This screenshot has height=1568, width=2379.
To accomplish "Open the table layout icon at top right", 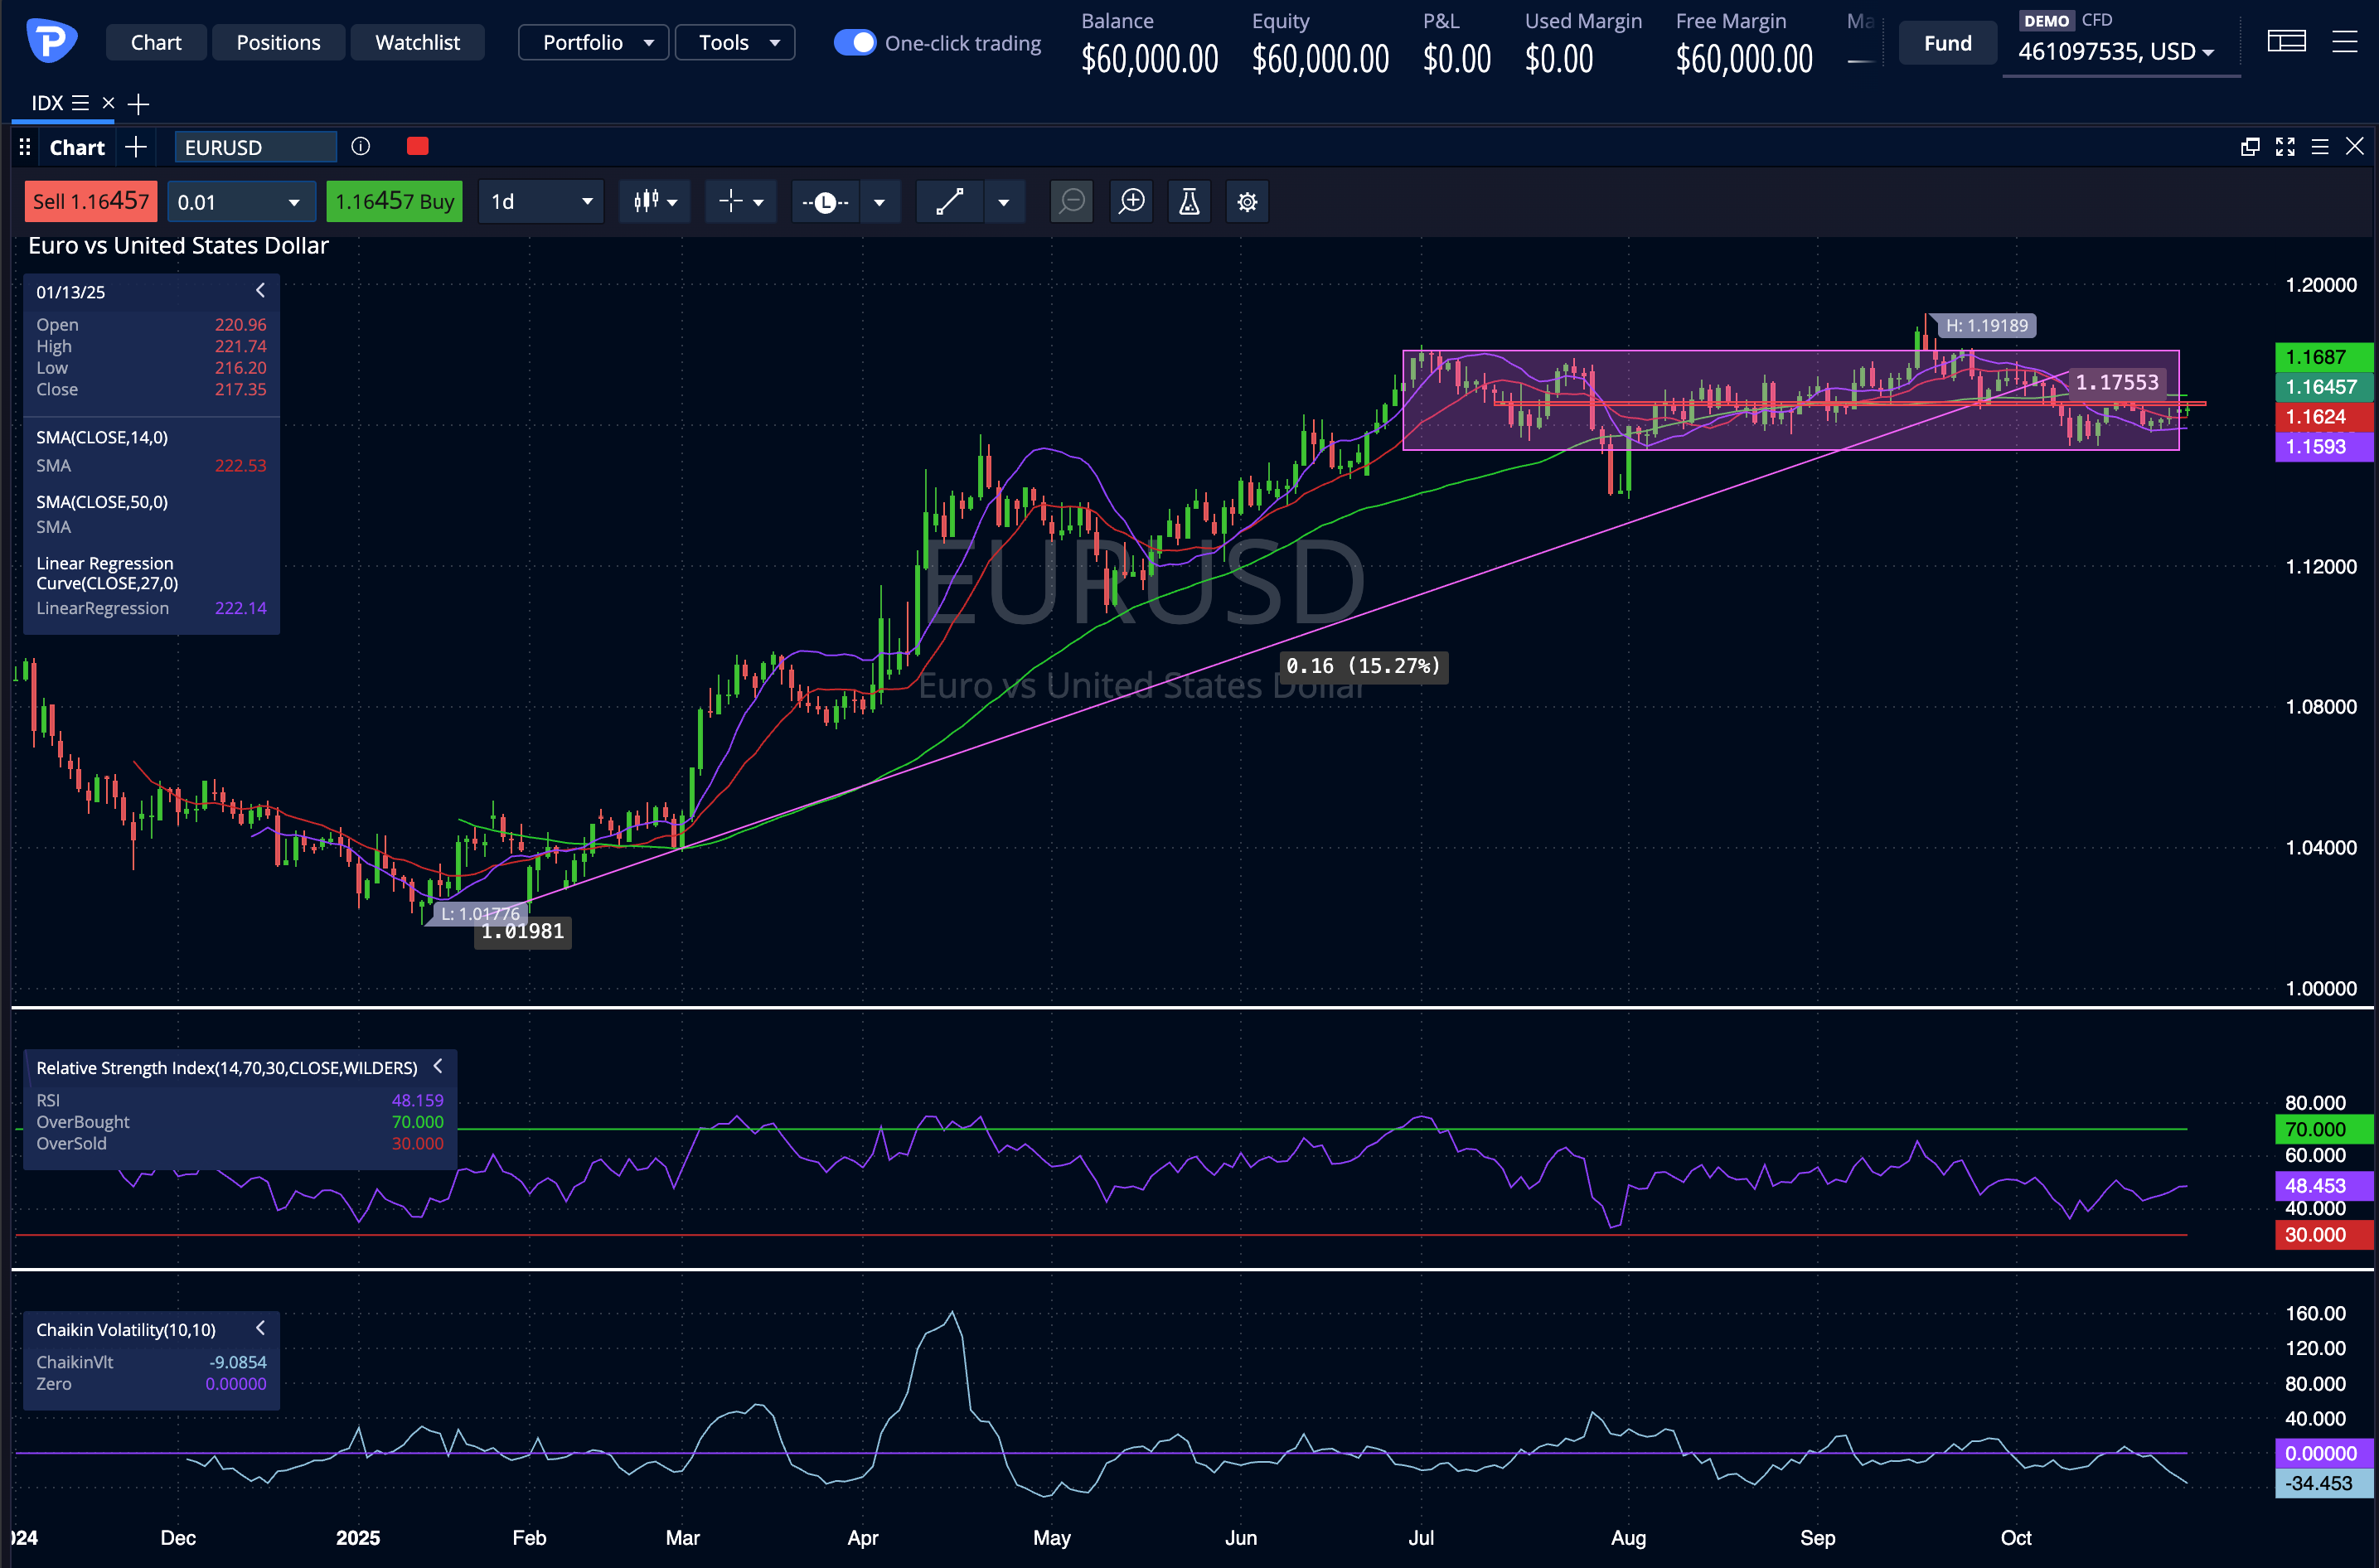I will pyautogui.click(x=2286, y=42).
